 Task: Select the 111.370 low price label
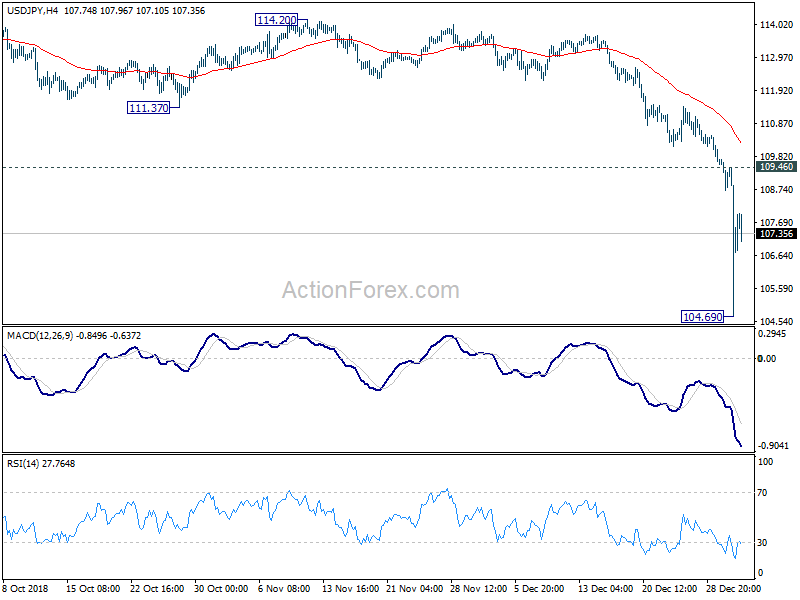pos(148,108)
